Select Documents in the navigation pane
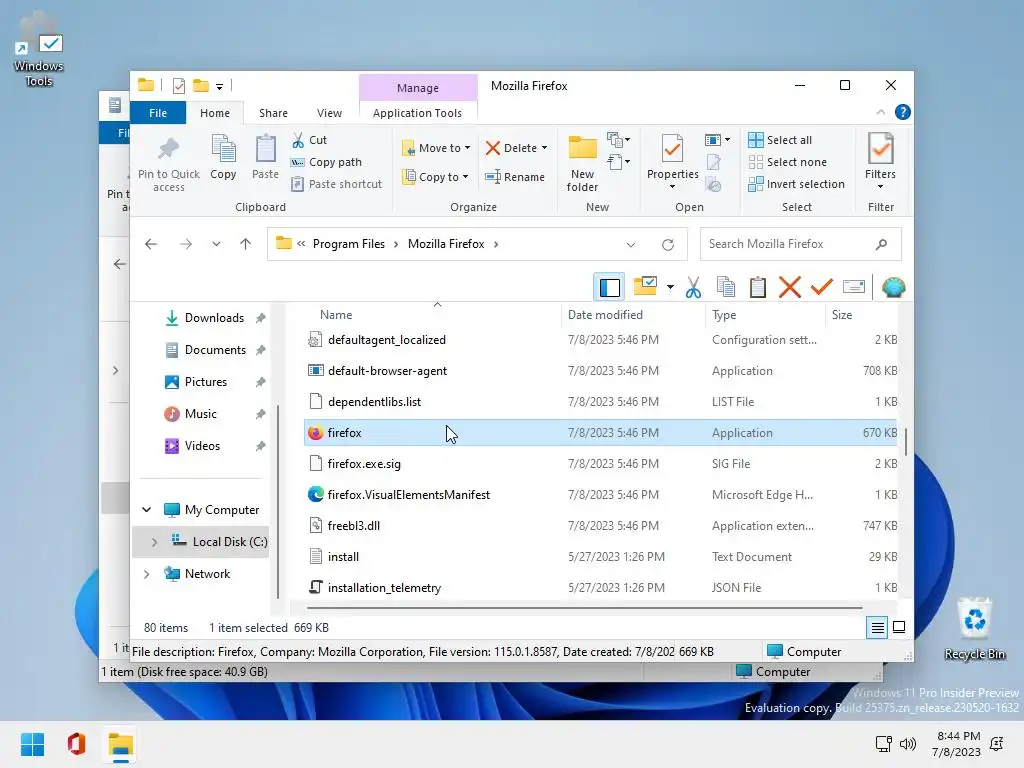 pos(205,349)
